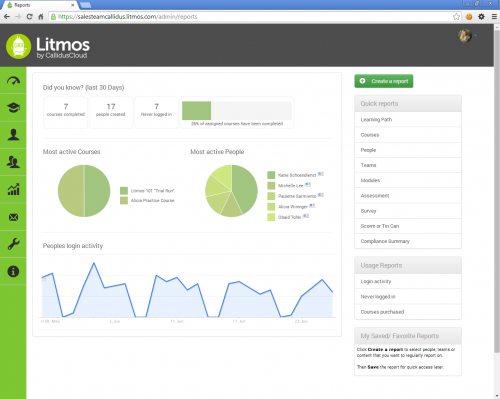Open the Survey quick report

coord(408,211)
